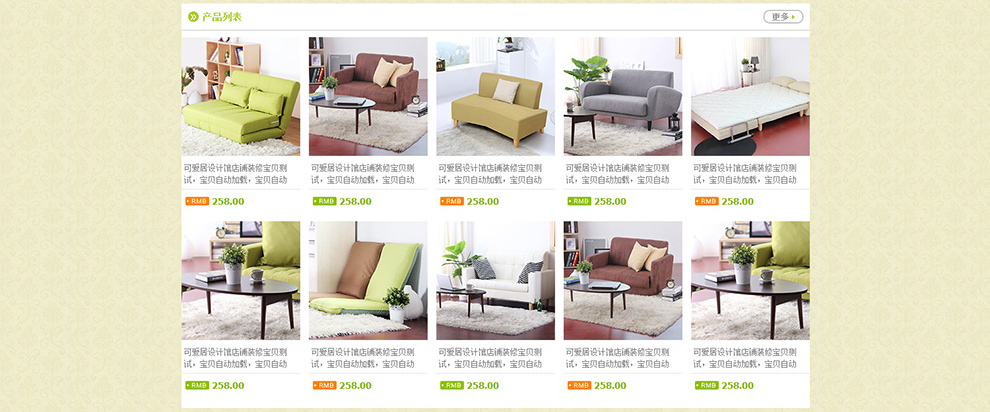The image size is (990, 412).
Task: Open the green floor cushion chair image
Action: [x=368, y=280]
